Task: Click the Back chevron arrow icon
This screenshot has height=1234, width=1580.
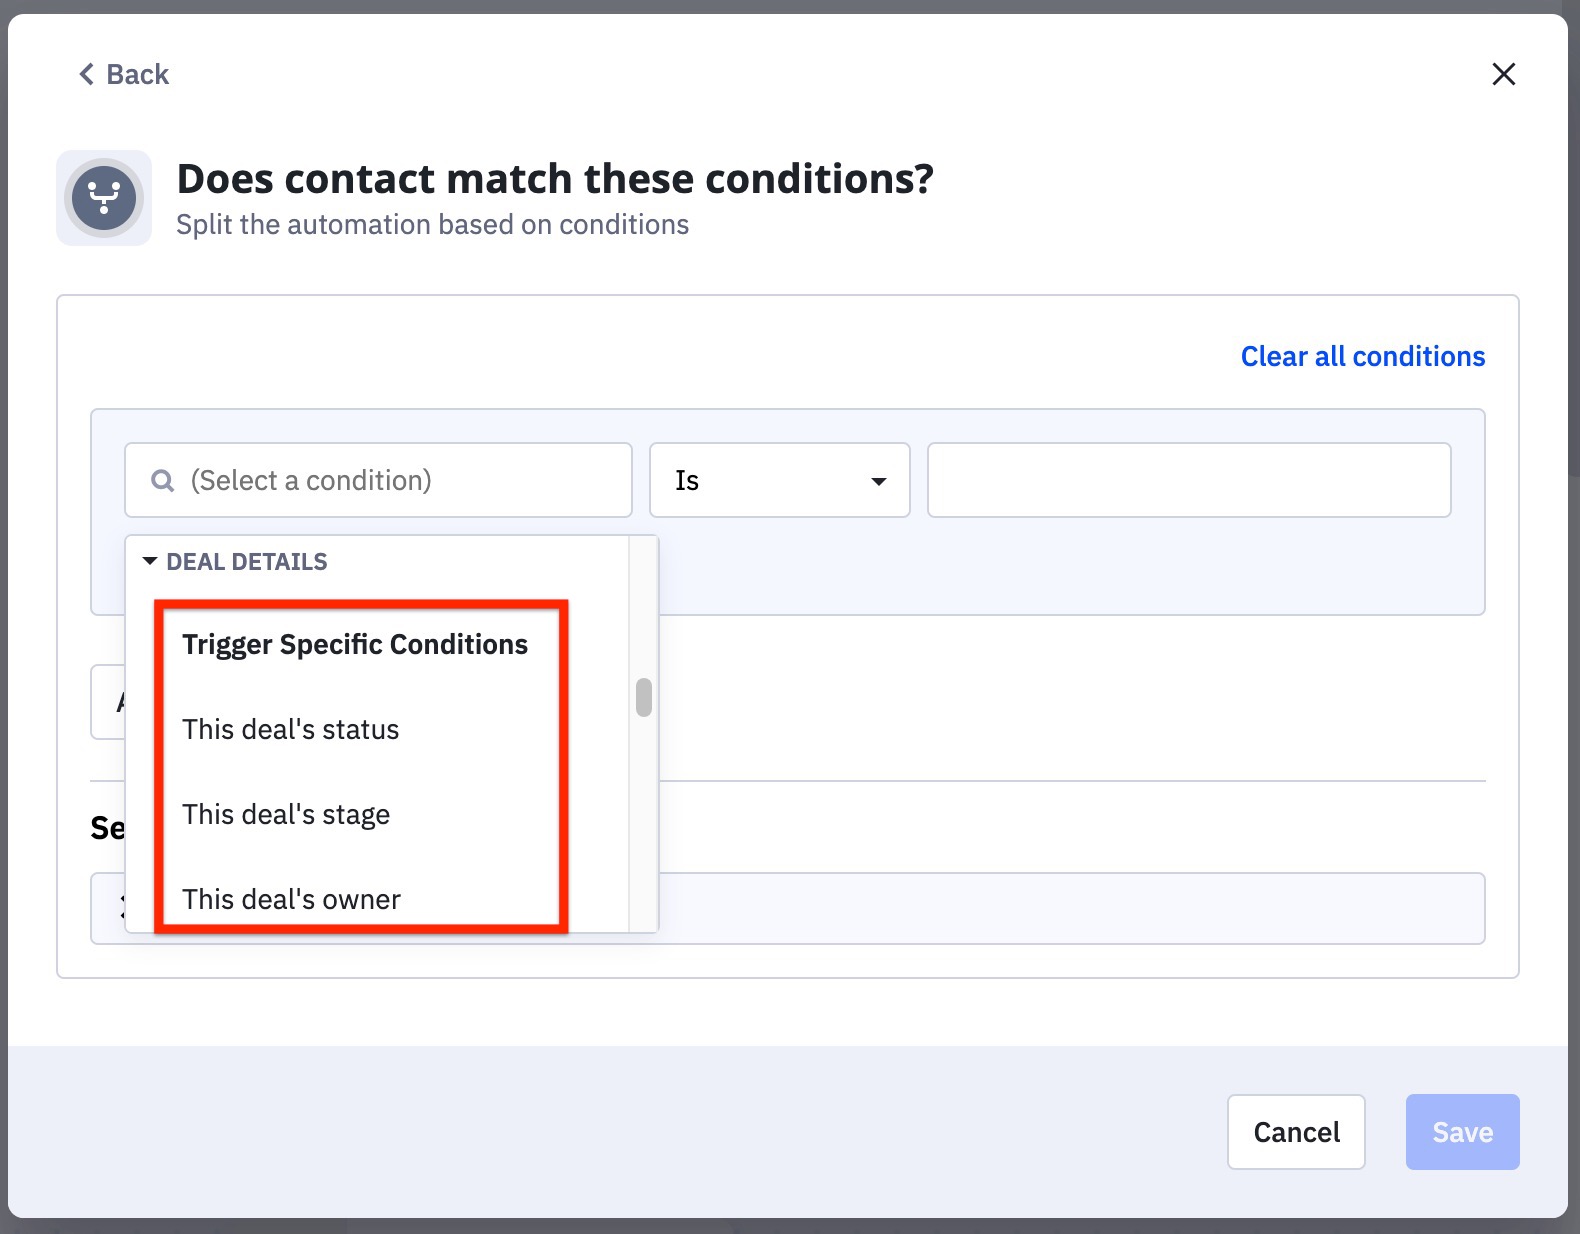Action: pos(87,75)
